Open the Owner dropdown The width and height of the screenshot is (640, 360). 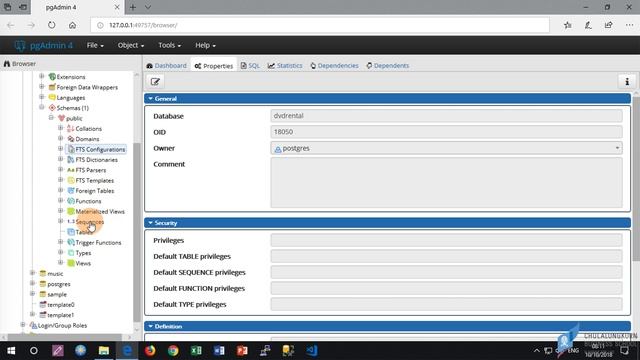[446, 148]
